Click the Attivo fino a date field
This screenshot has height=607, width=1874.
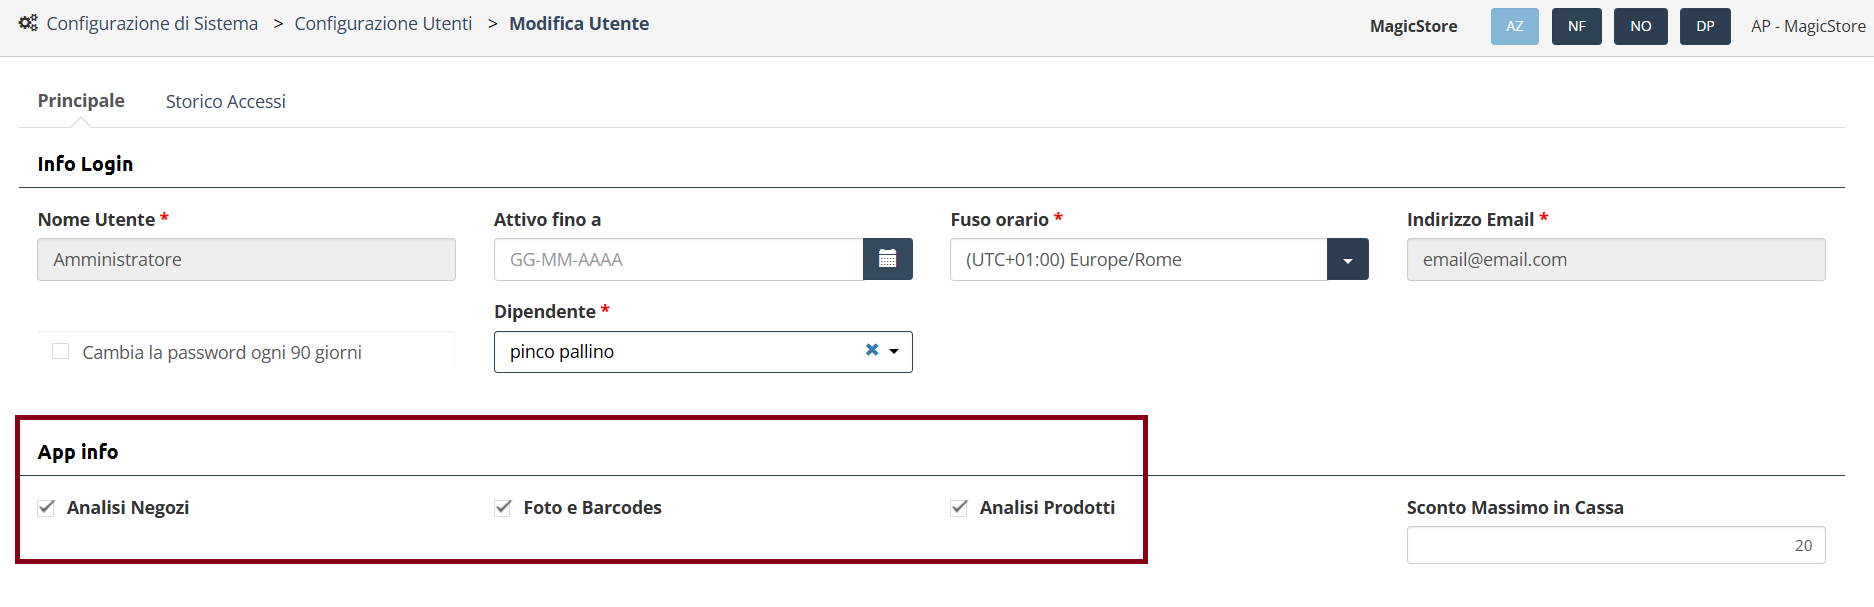[x=679, y=259]
